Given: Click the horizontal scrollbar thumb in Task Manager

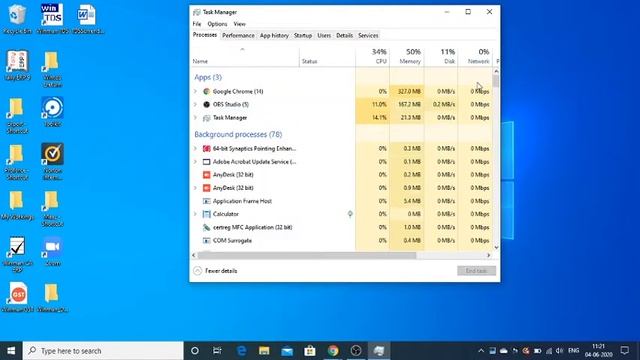Looking at the screenshot, I should point(307,255).
